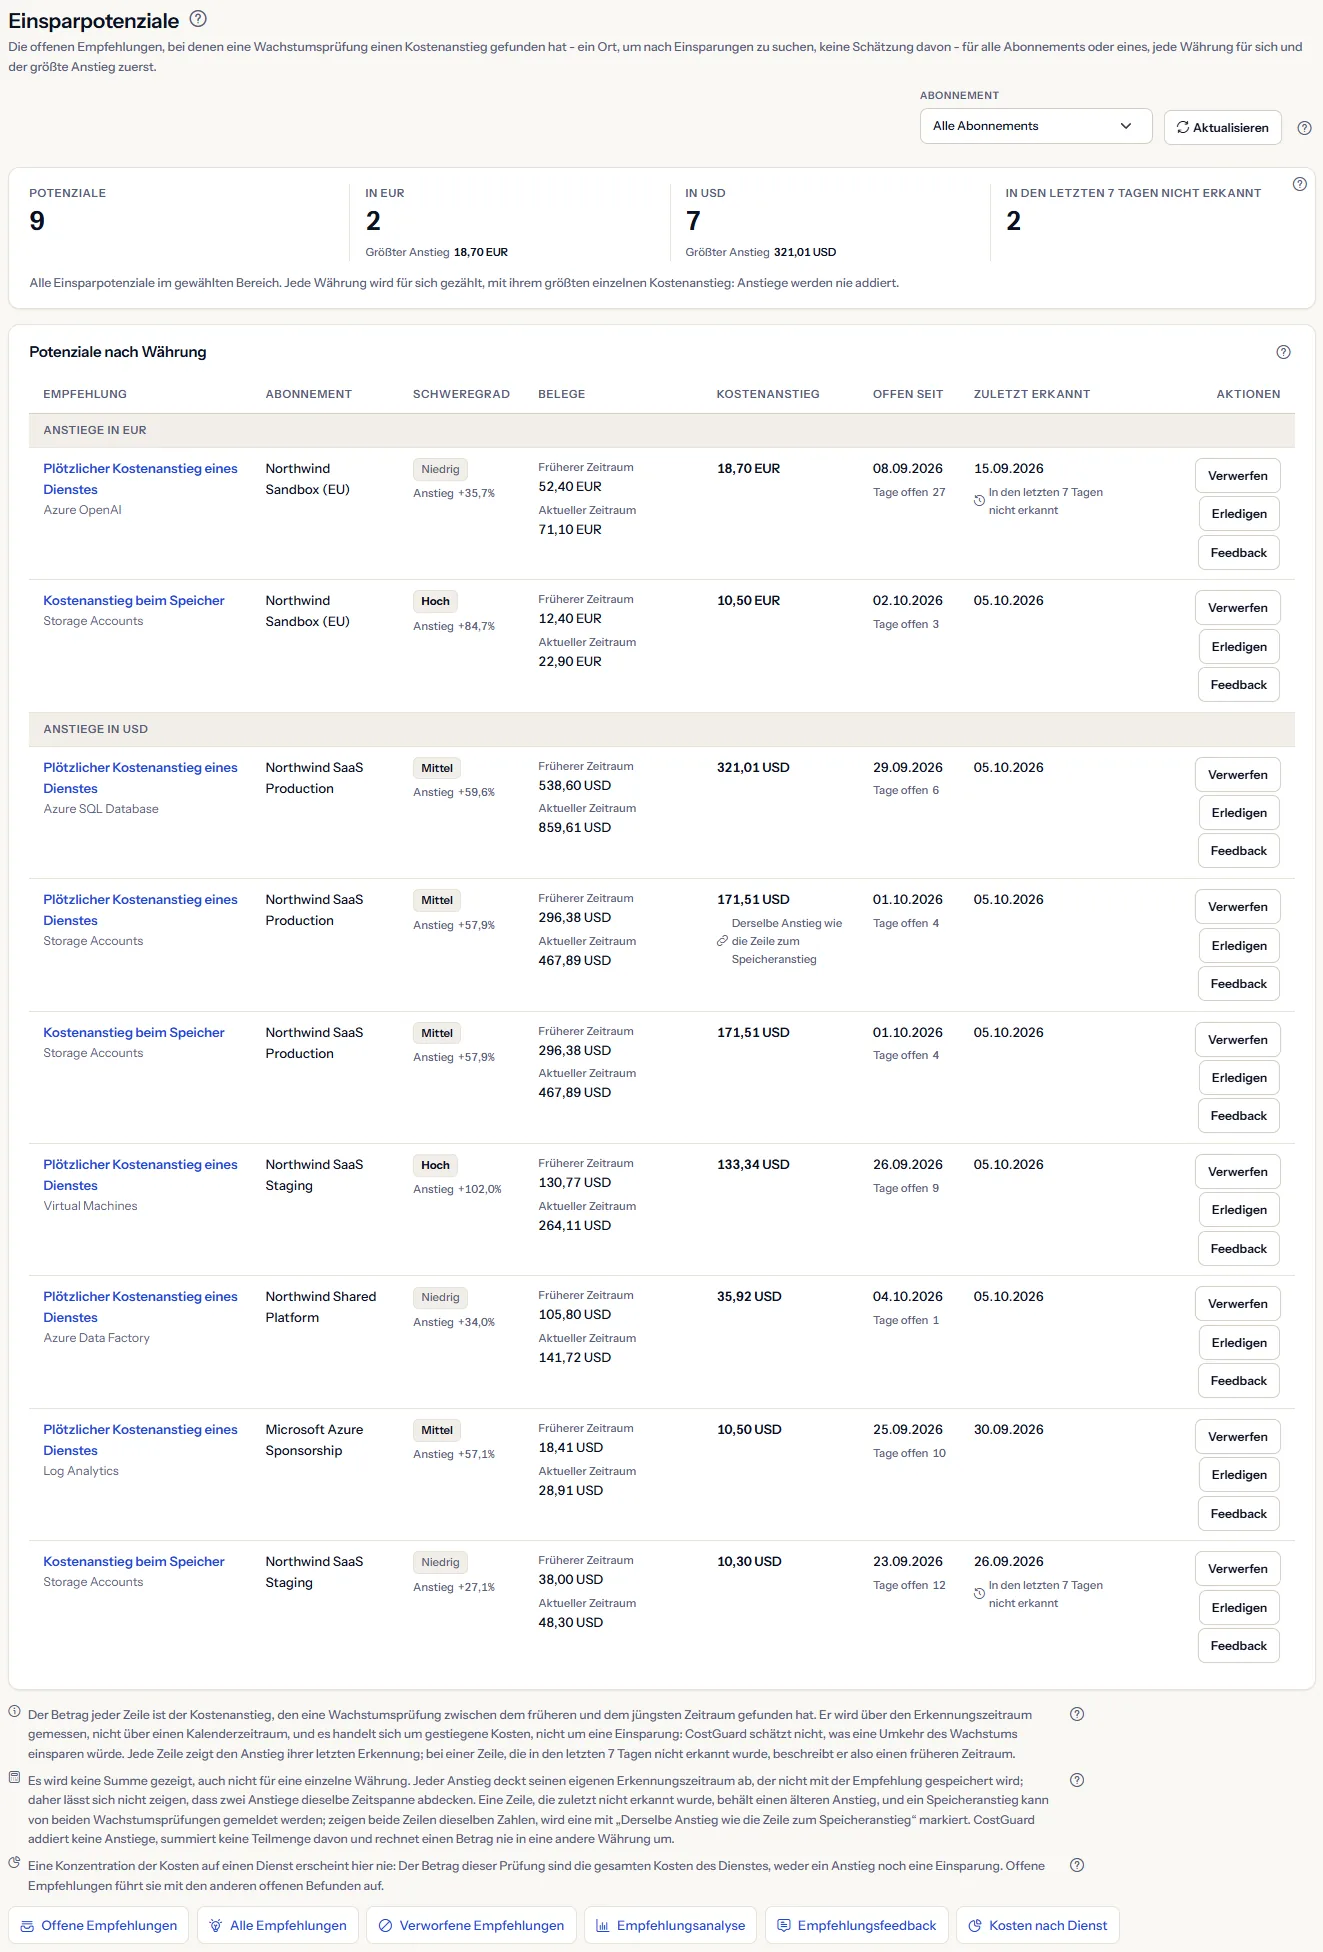Click the 35,92 USD value in the table
This screenshot has width=1323, height=1952.
(749, 1297)
